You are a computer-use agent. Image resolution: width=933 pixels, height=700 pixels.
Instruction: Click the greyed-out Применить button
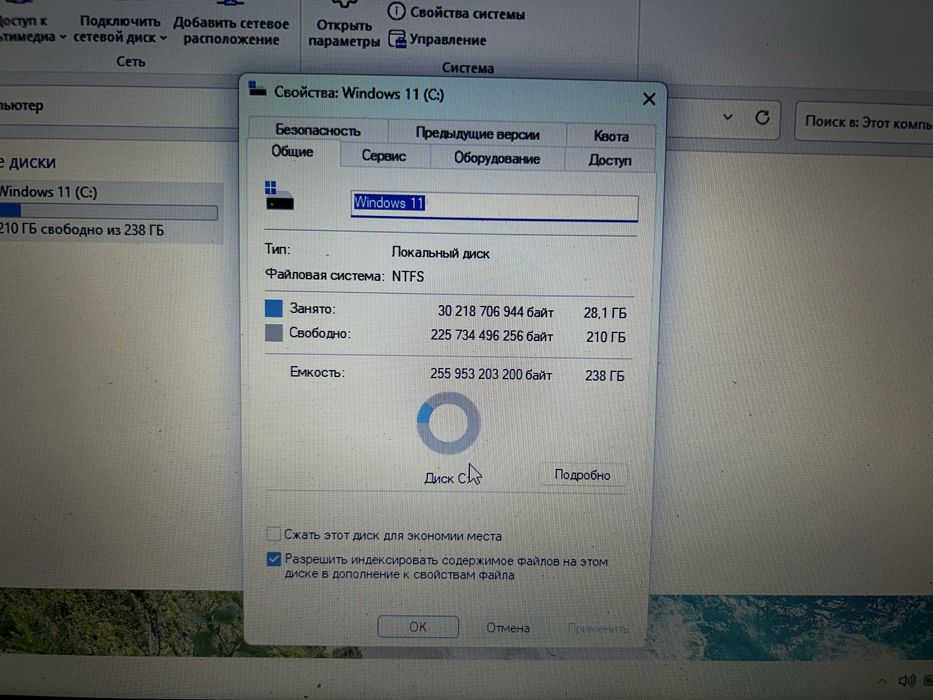[x=598, y=629]
